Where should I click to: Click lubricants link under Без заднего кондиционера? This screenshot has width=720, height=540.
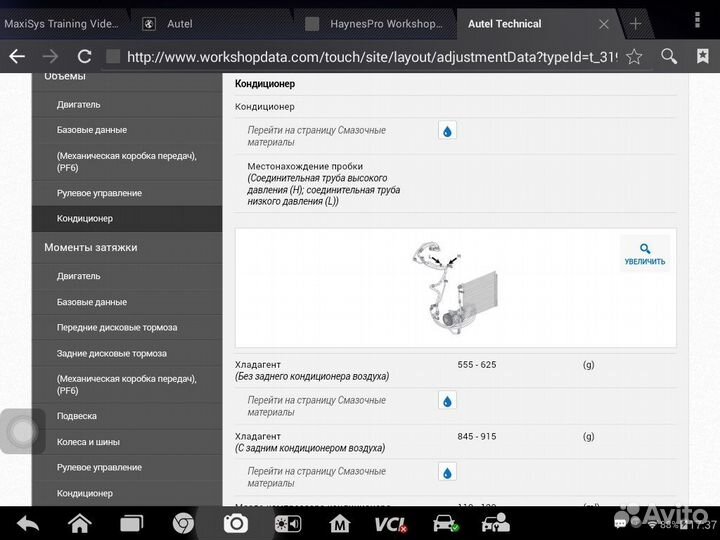click(316, 406)
